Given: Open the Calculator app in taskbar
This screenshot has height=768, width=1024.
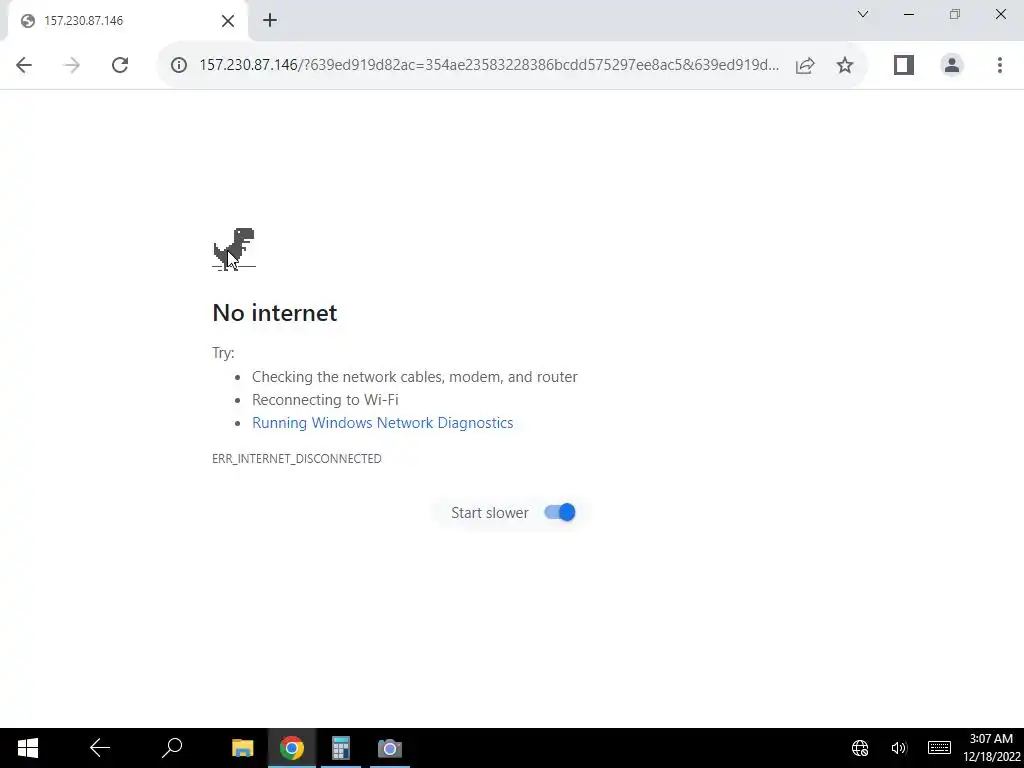Looking at the screenshot, I should 340,748.
